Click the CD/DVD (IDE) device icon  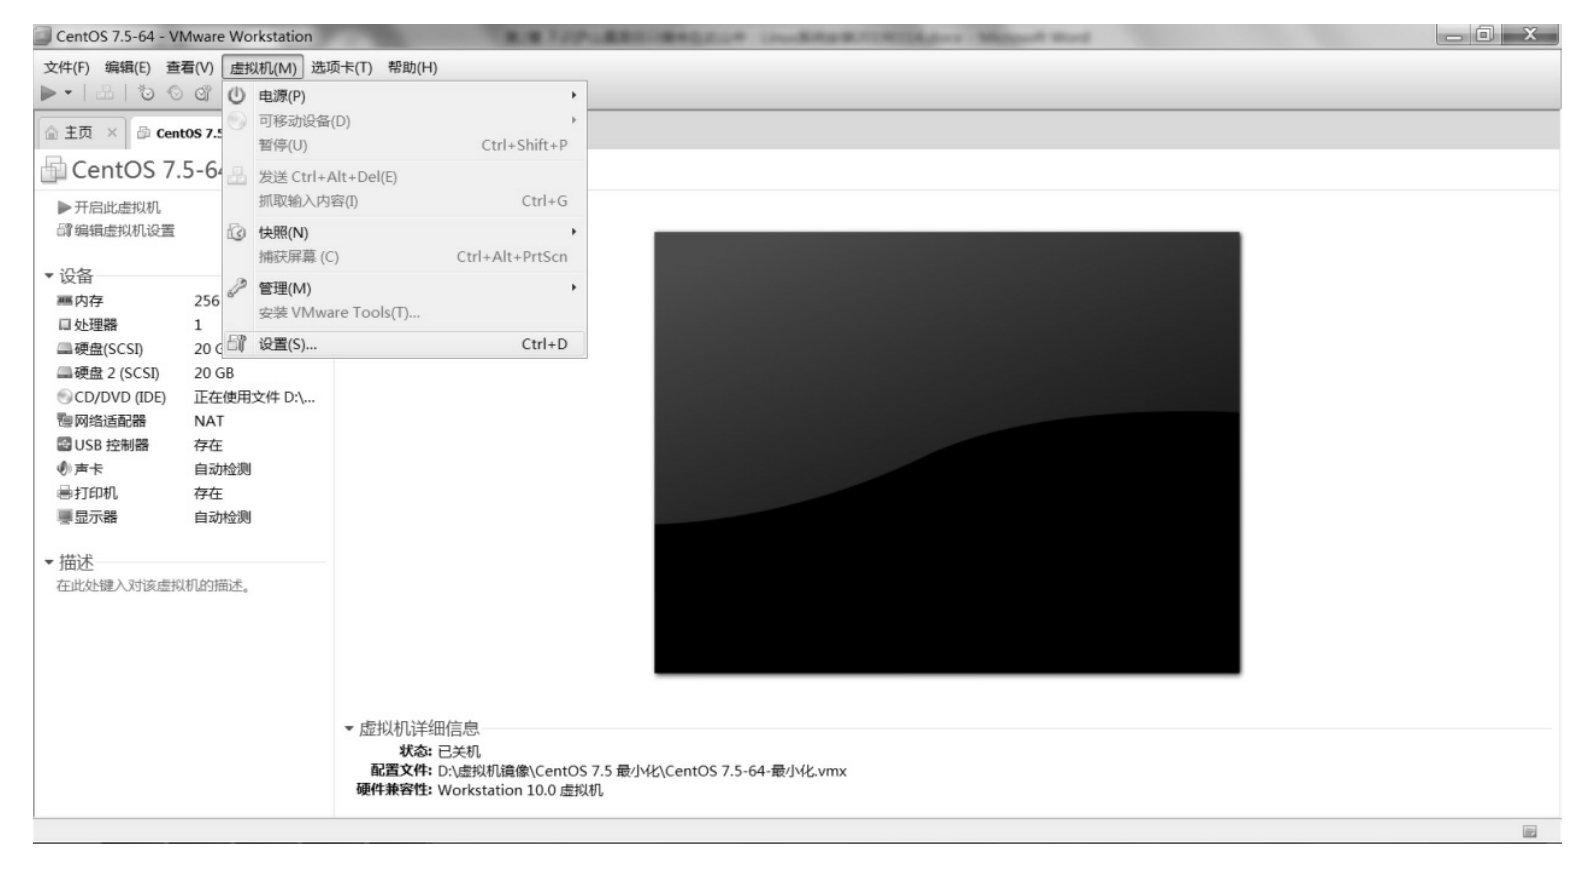point(64,397)
